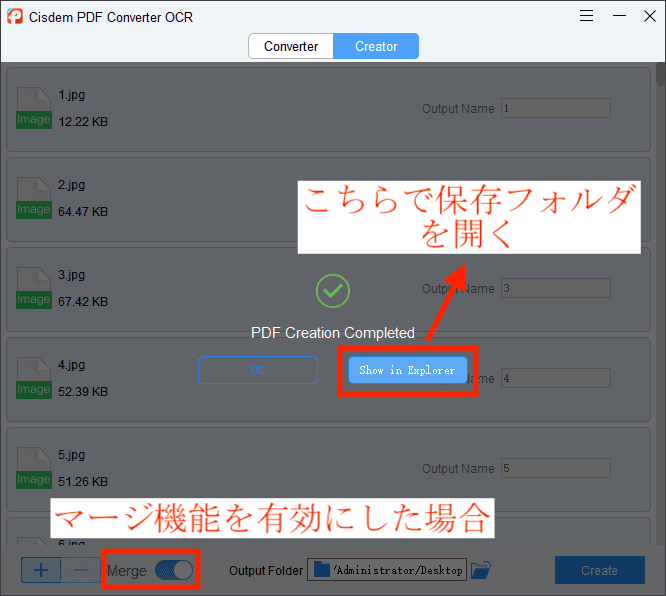Click Show in Explorer button

click(x=408, y=370)
